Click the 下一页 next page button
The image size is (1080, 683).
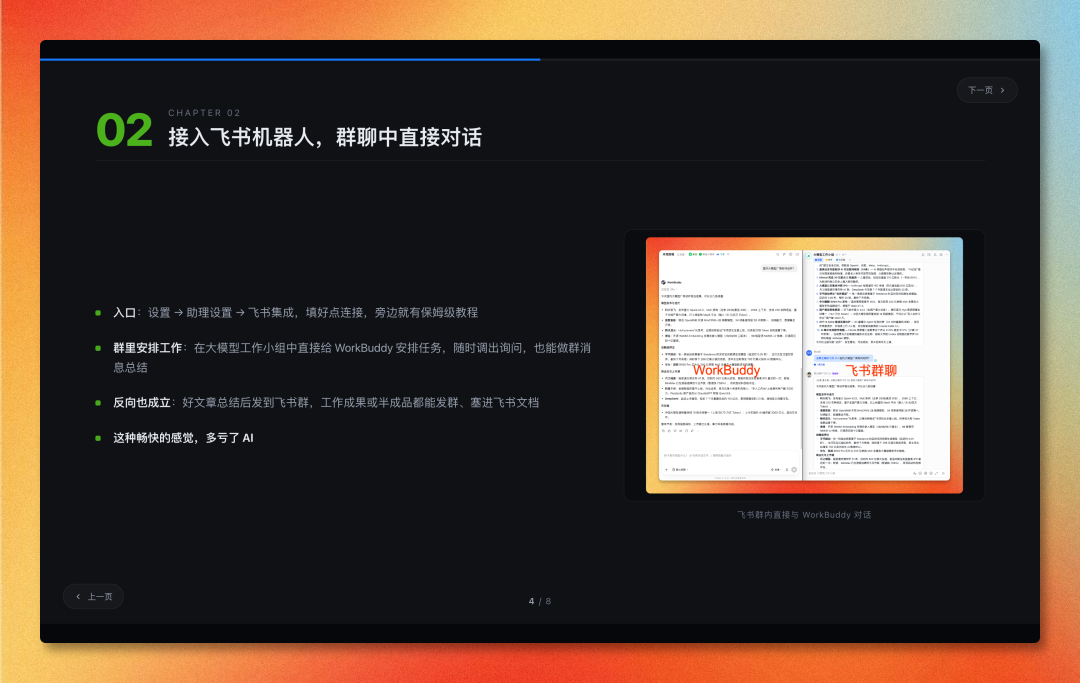(986, 90)
